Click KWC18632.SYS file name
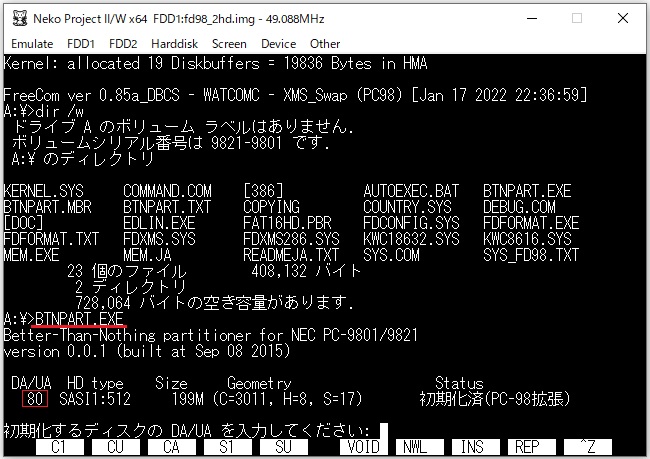Image resolution: width=650 pixels, height=459 pixels. [411, 239]
